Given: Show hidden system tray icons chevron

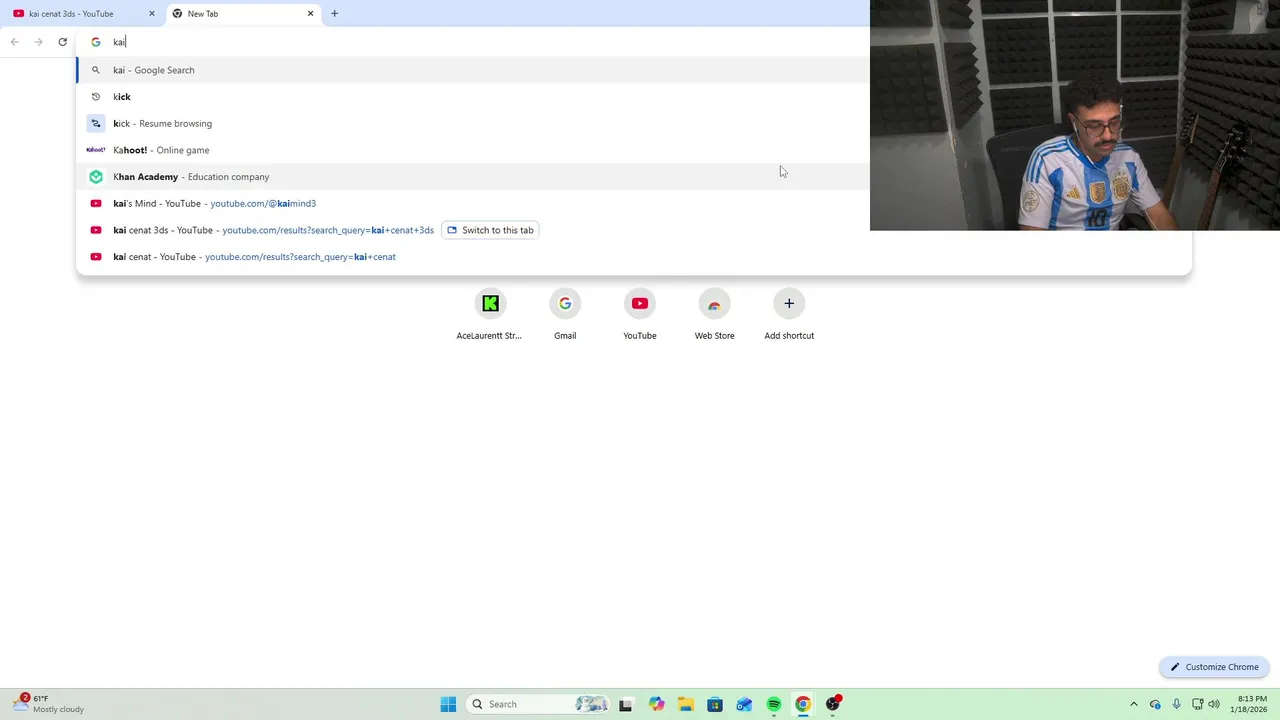Looking at the screenshot, I should coord(1133,704).
